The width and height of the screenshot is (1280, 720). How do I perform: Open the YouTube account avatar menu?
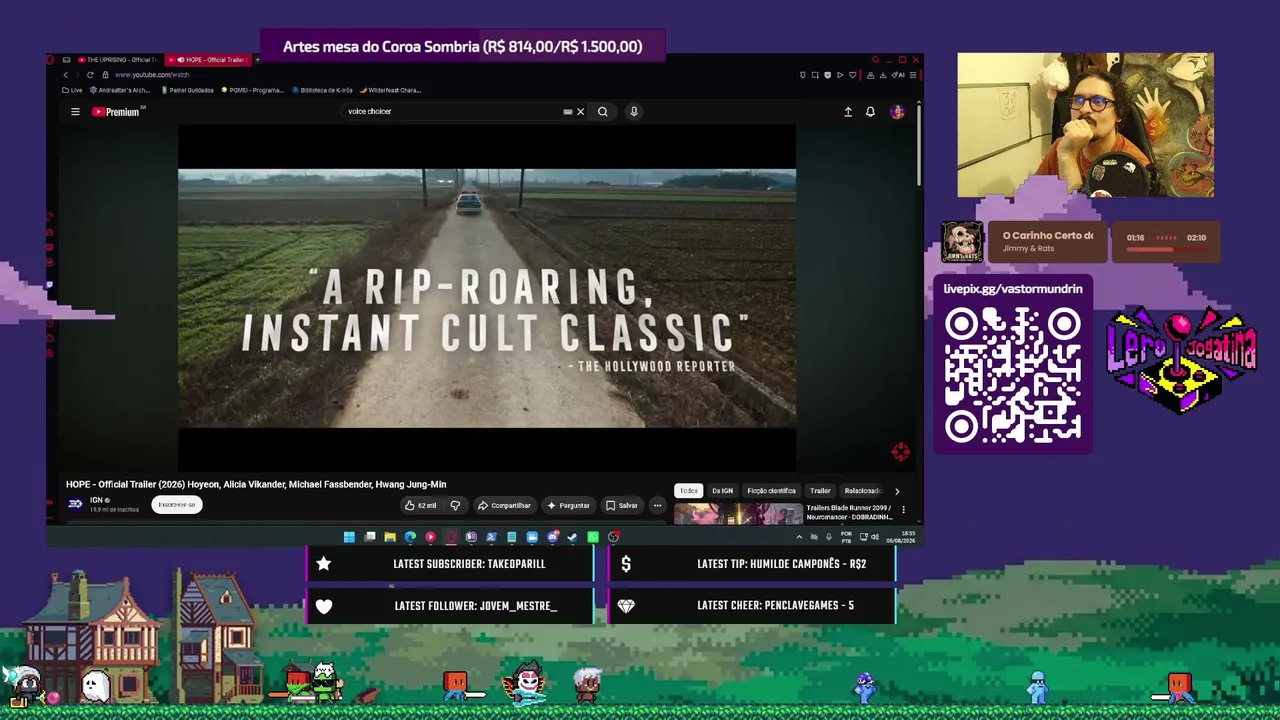(x=897, y=112)
